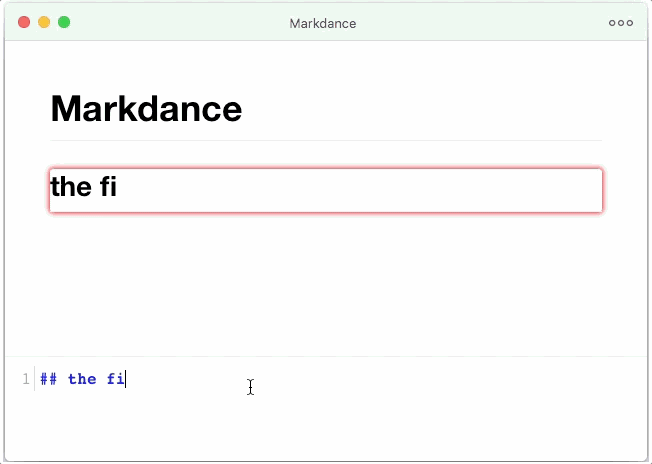This screenshot has width=652, height=464.
Task: Open the three-dot more options menu
Action: pyautogui.click(x=620, y=22)
